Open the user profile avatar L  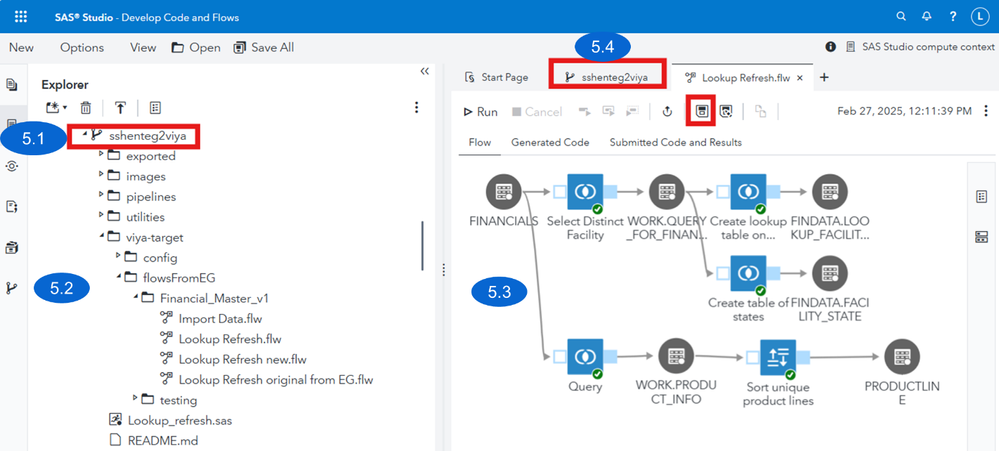pos(979,17)
